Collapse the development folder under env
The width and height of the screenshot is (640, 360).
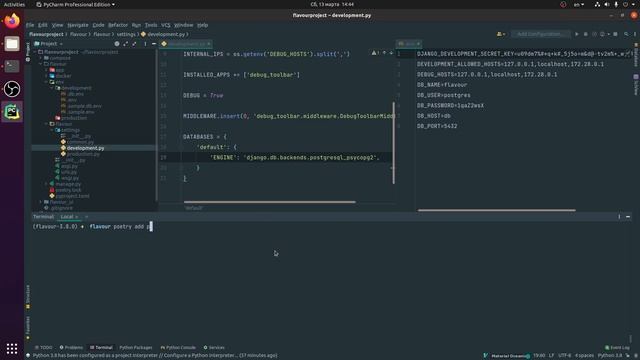coord(53,88)
